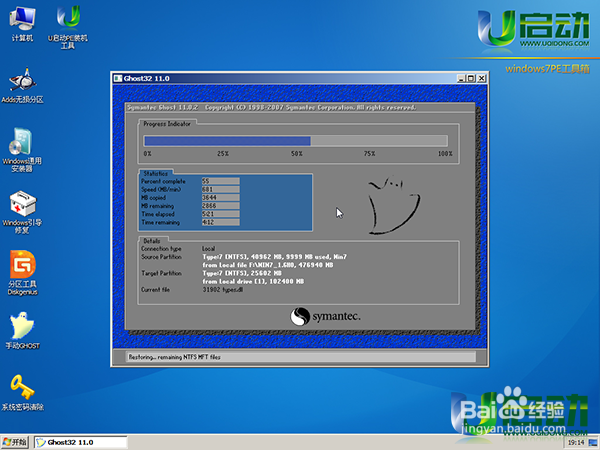Launch U启动PE装机工具 desktop icon
Viewport: 600px width, 450px height.
68,27
